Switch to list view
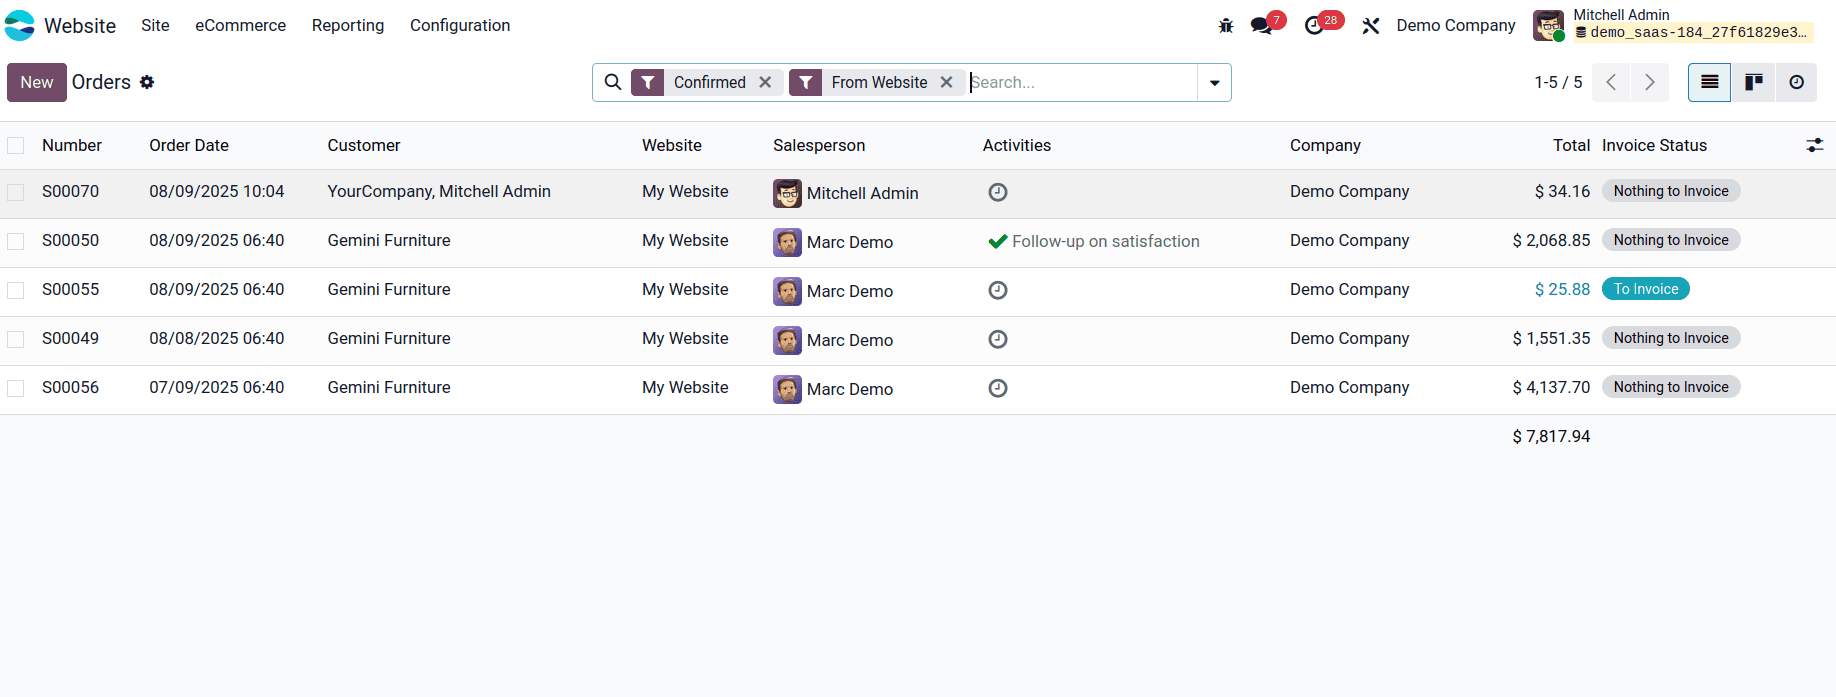Viewport: 1836px width, 697px height. [1710, 82]
